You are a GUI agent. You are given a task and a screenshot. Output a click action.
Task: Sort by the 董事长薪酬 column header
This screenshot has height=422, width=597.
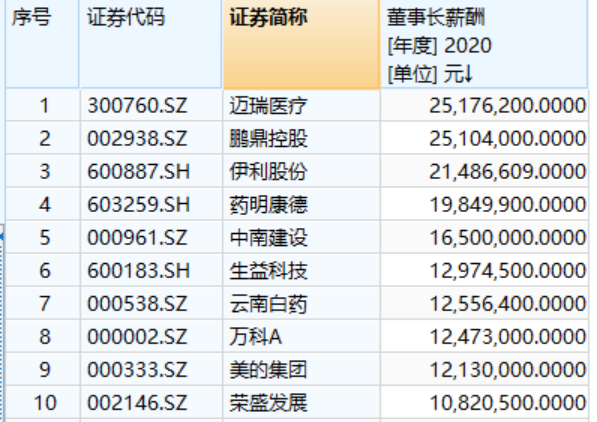[484, 44]
